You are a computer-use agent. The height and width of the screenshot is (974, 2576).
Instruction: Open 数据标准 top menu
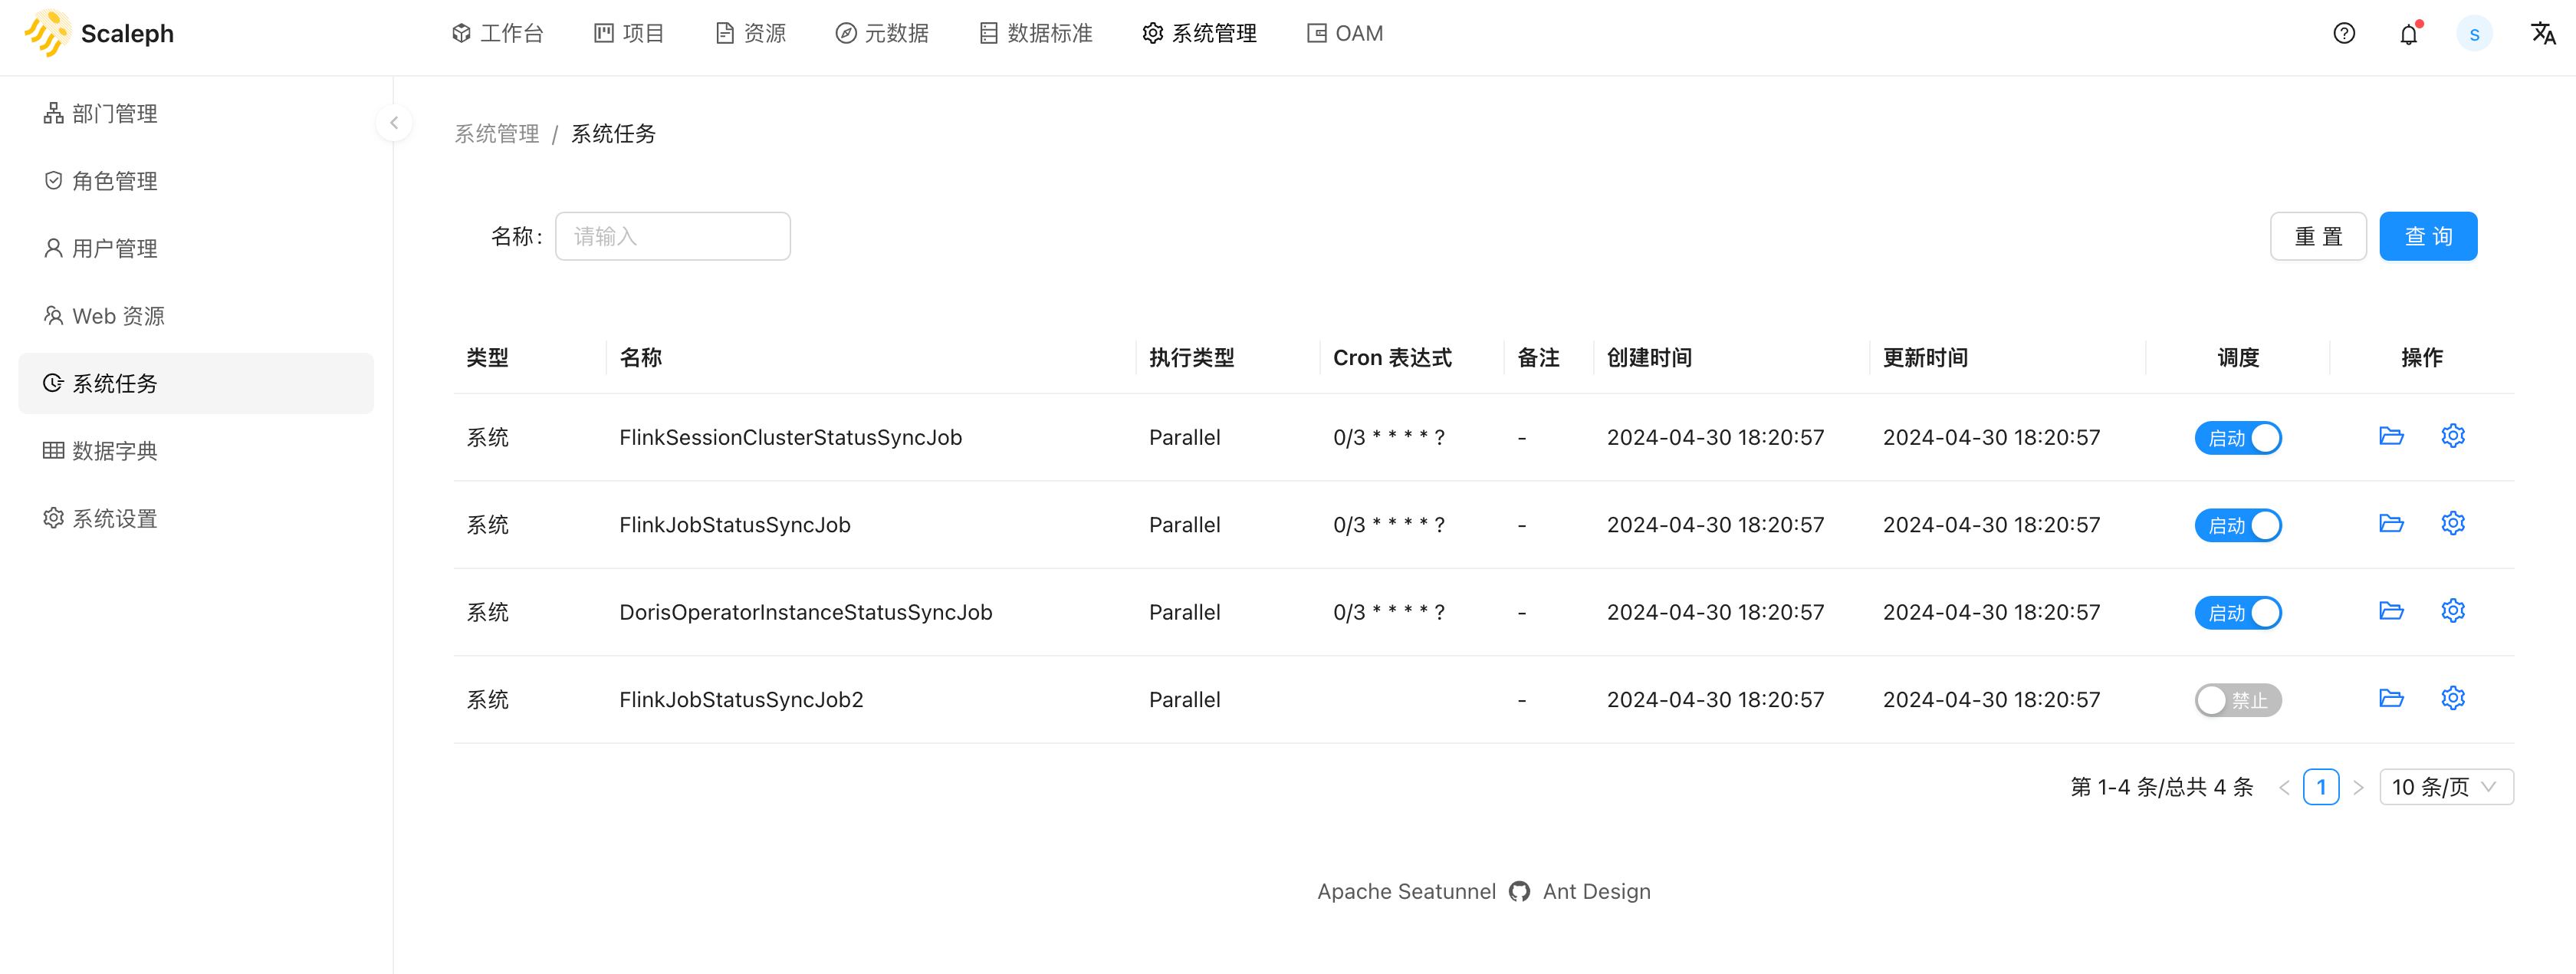1035,34
